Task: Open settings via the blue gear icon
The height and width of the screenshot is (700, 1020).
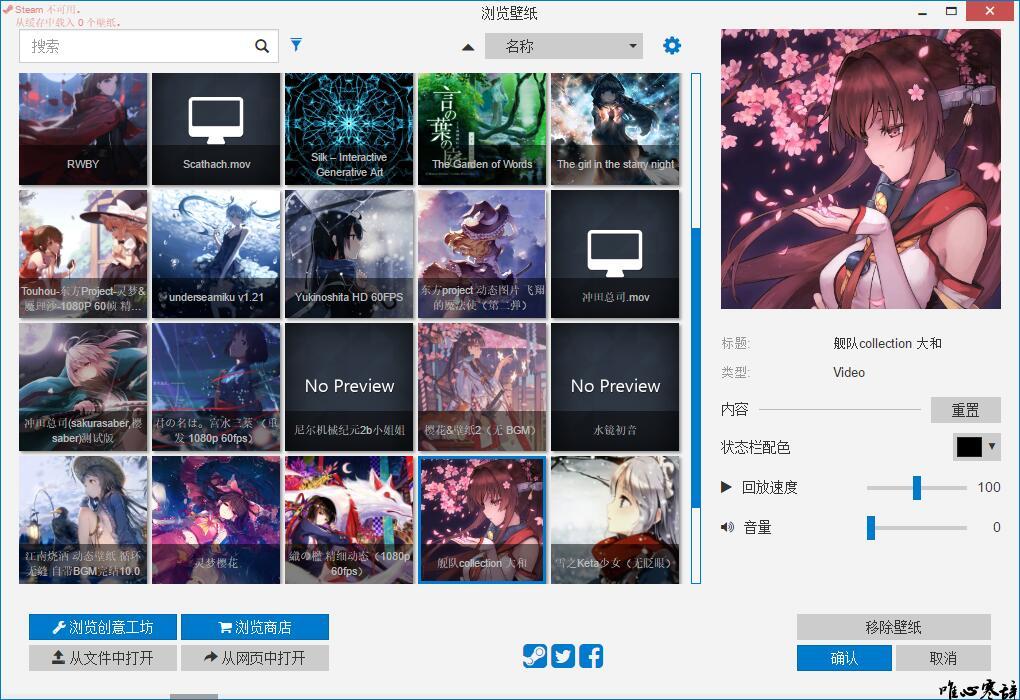Action: (x=672, y=46)
